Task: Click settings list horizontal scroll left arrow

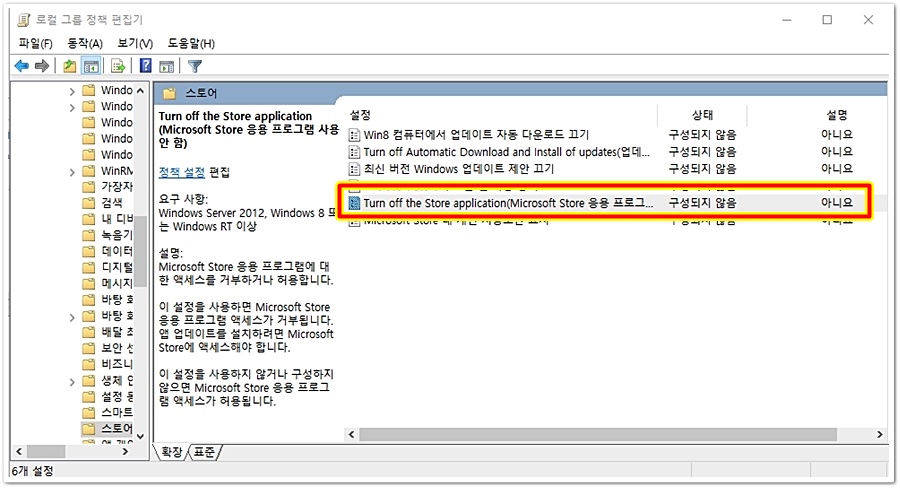Action: click(351, 435)
